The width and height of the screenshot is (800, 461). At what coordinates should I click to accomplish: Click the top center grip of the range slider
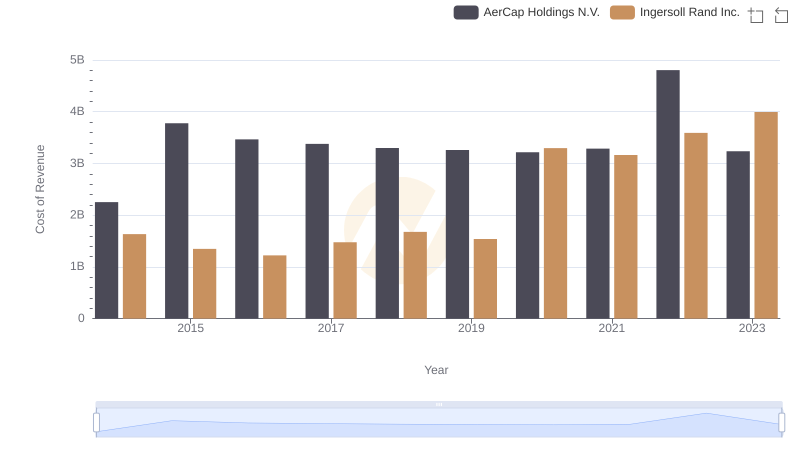(439, 404)
